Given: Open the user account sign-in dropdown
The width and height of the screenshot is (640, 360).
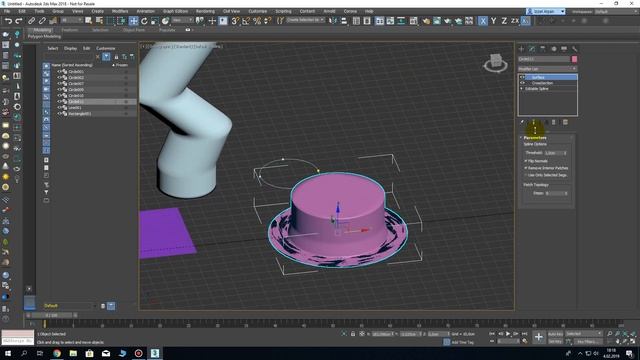Looking at the screenshot, I should [x=545, y=11].
